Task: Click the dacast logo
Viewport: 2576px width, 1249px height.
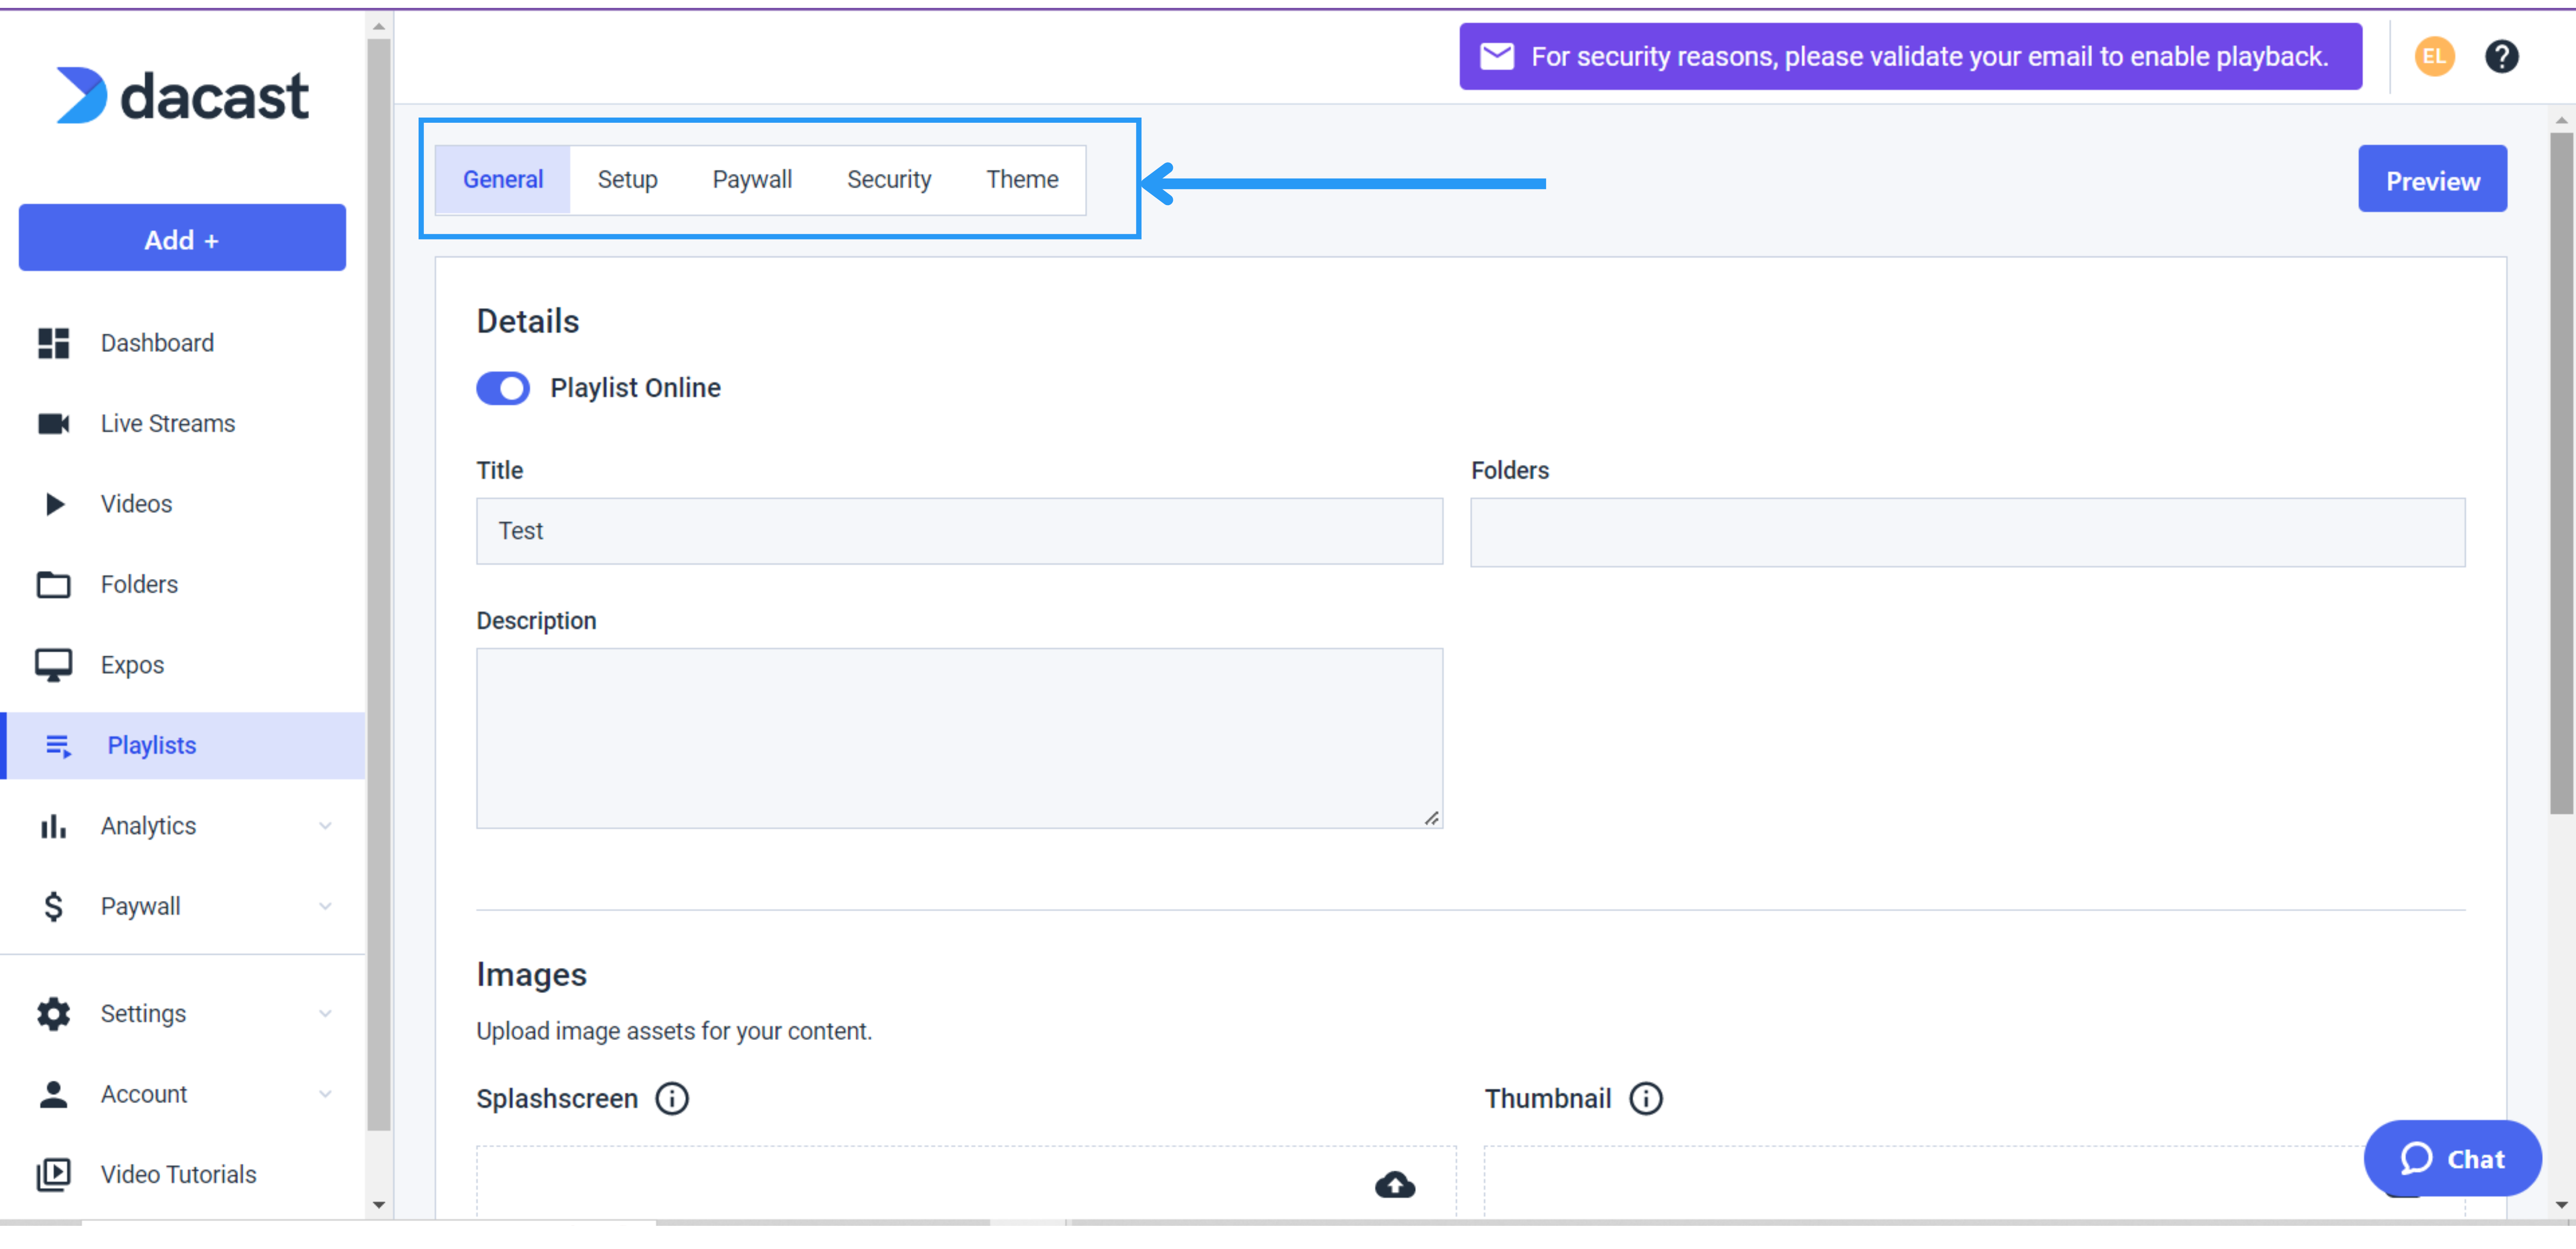Action: 182,96
